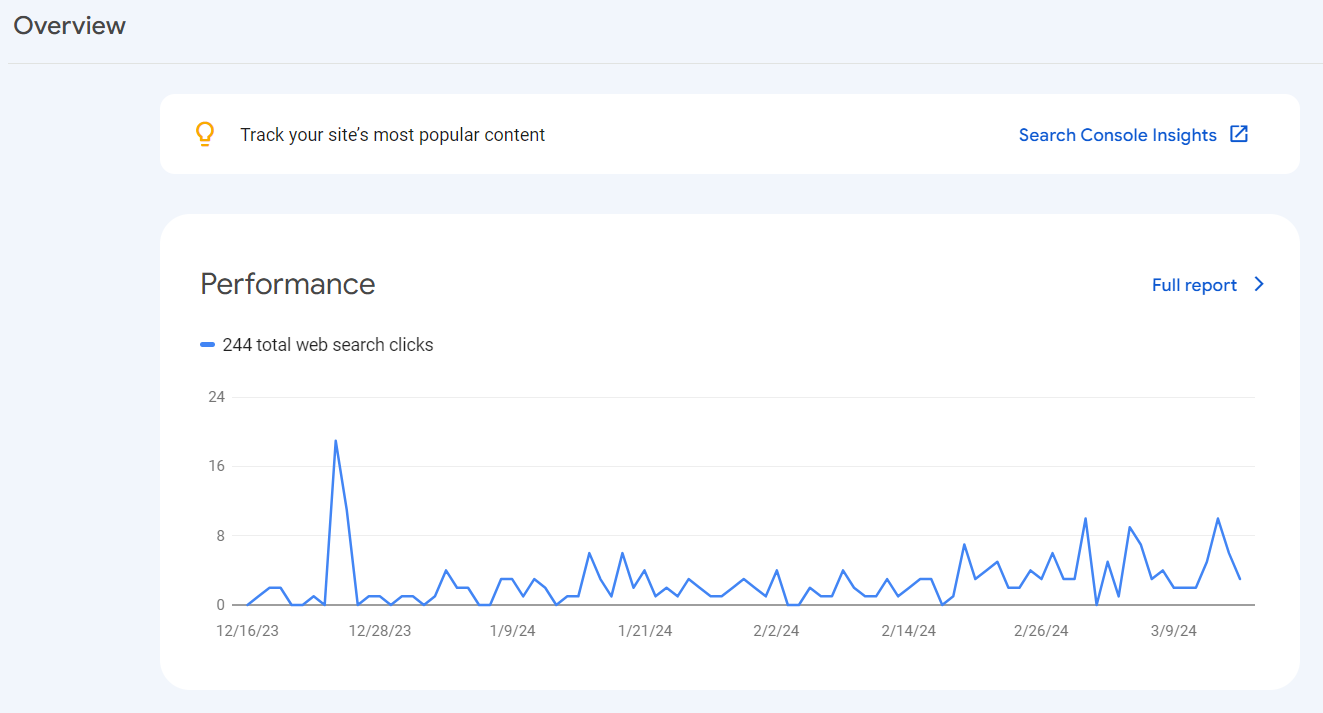Click the 2/14/24 date axis label
The image size is (1323, 713).
(908, 631)
